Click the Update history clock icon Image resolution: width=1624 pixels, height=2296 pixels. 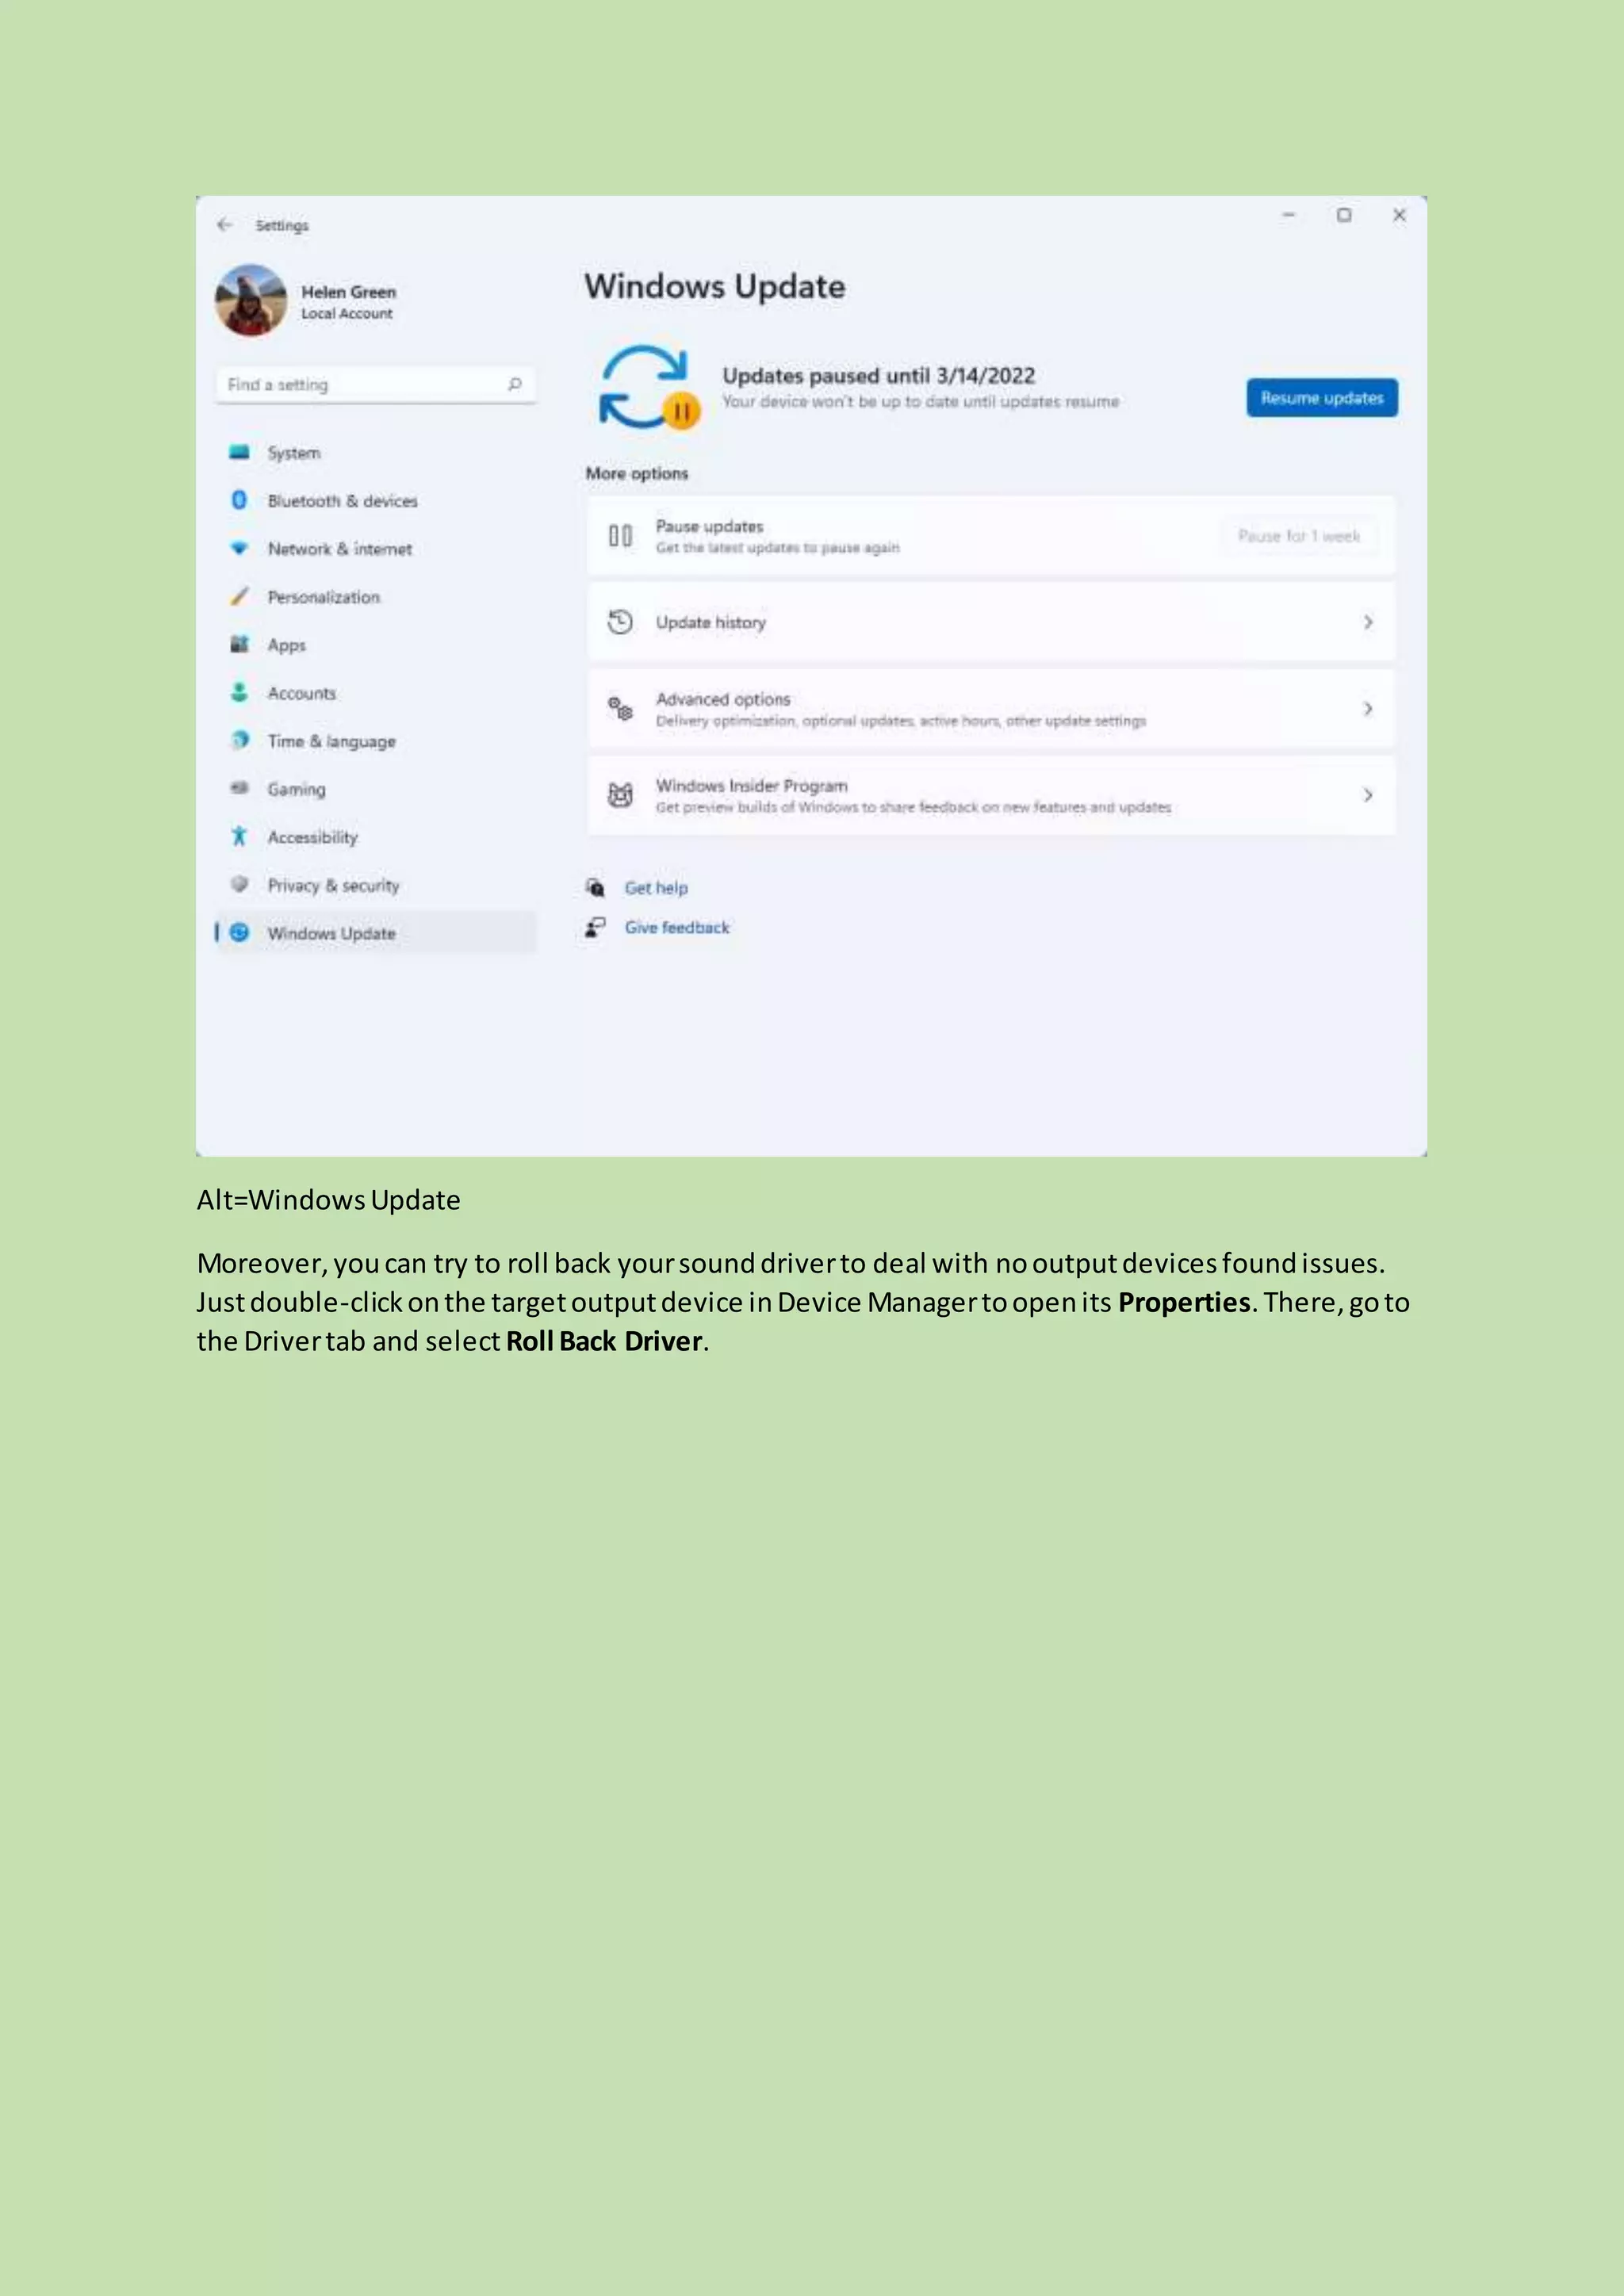(620, 622)
